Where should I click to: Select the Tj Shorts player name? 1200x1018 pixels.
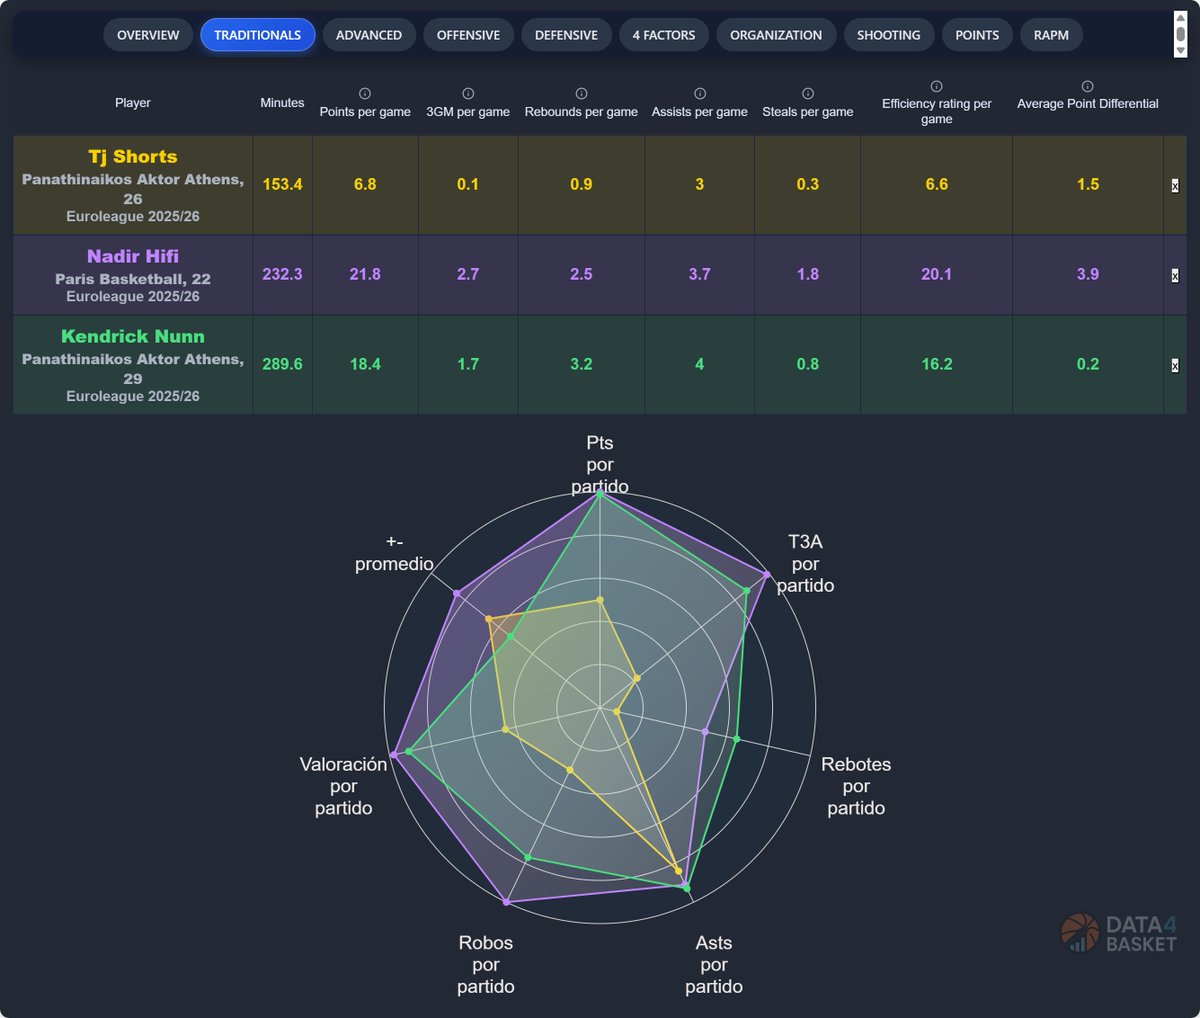[x=133, y=157]
